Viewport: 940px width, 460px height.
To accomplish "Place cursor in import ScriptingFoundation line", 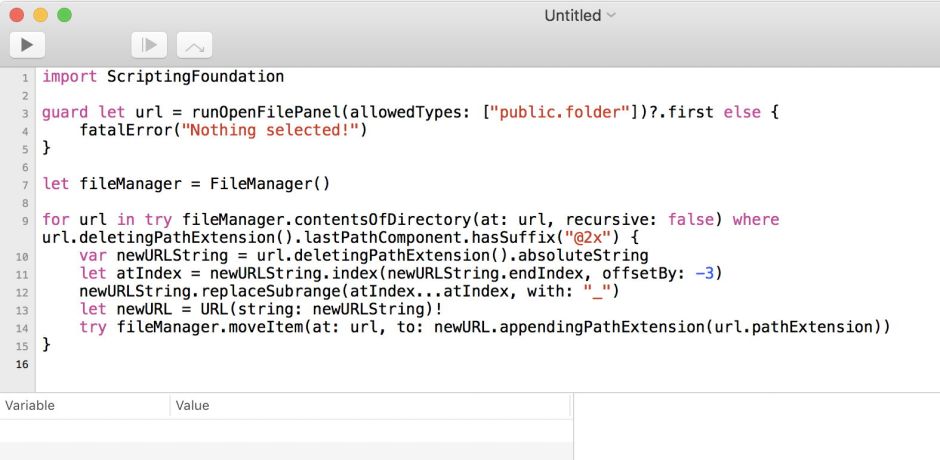I will pos(163,77).
